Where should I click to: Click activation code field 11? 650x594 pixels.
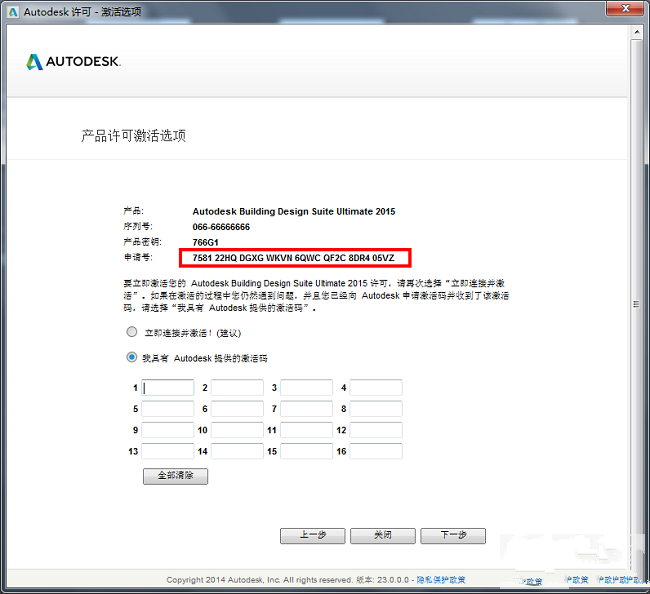[306, 430]
